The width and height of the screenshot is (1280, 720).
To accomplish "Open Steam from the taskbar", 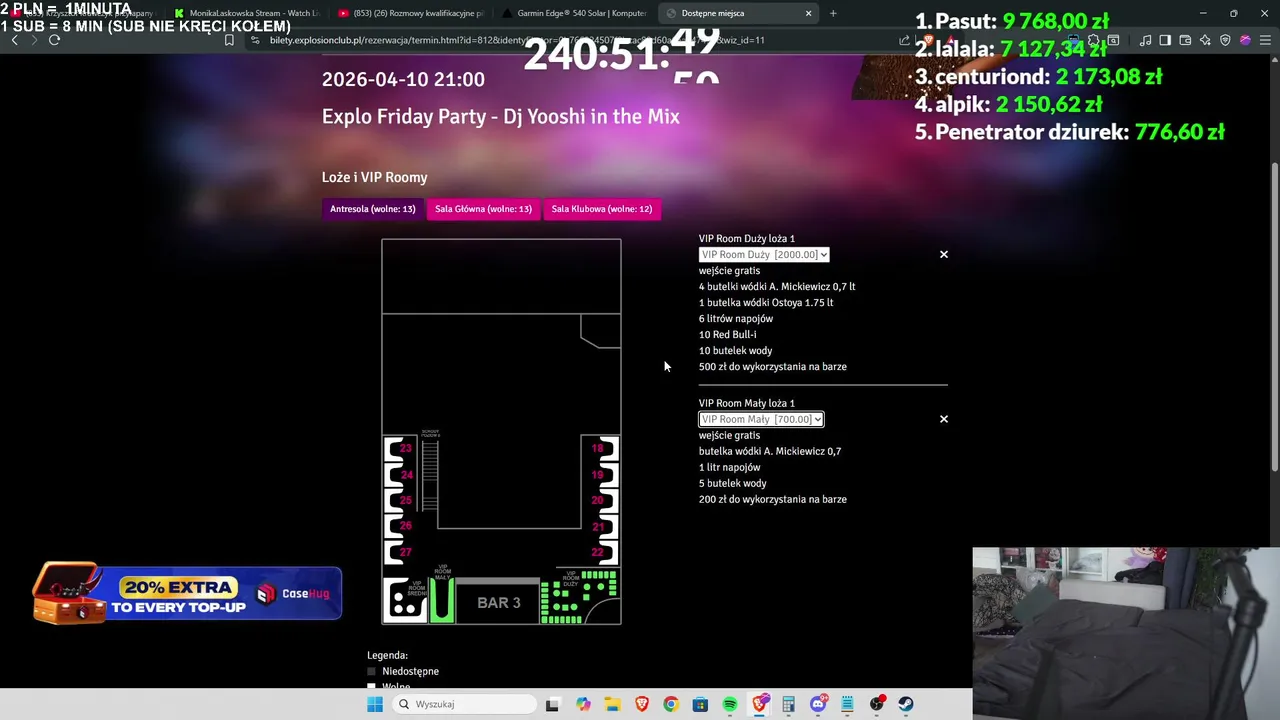I will point(906,704).
